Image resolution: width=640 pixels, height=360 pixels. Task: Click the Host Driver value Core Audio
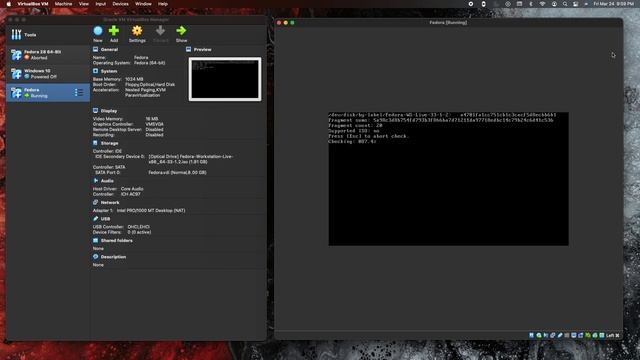point(132,189)
